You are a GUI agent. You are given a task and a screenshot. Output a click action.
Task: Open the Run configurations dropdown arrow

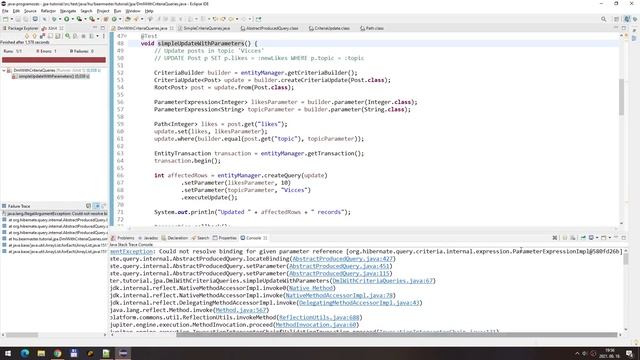73,19
